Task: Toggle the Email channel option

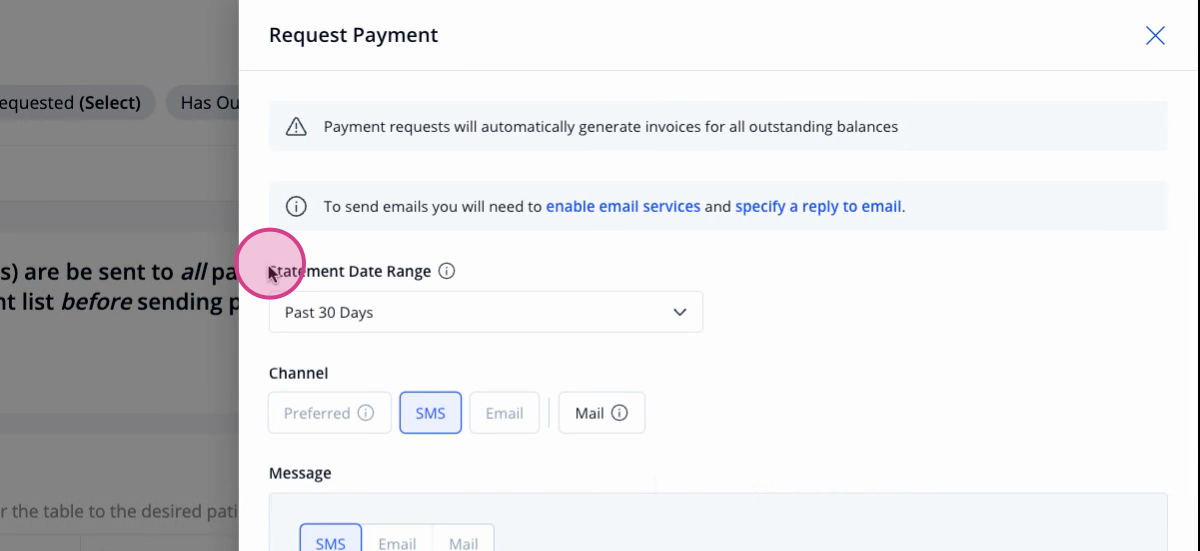Action: (x=505, y=413)
